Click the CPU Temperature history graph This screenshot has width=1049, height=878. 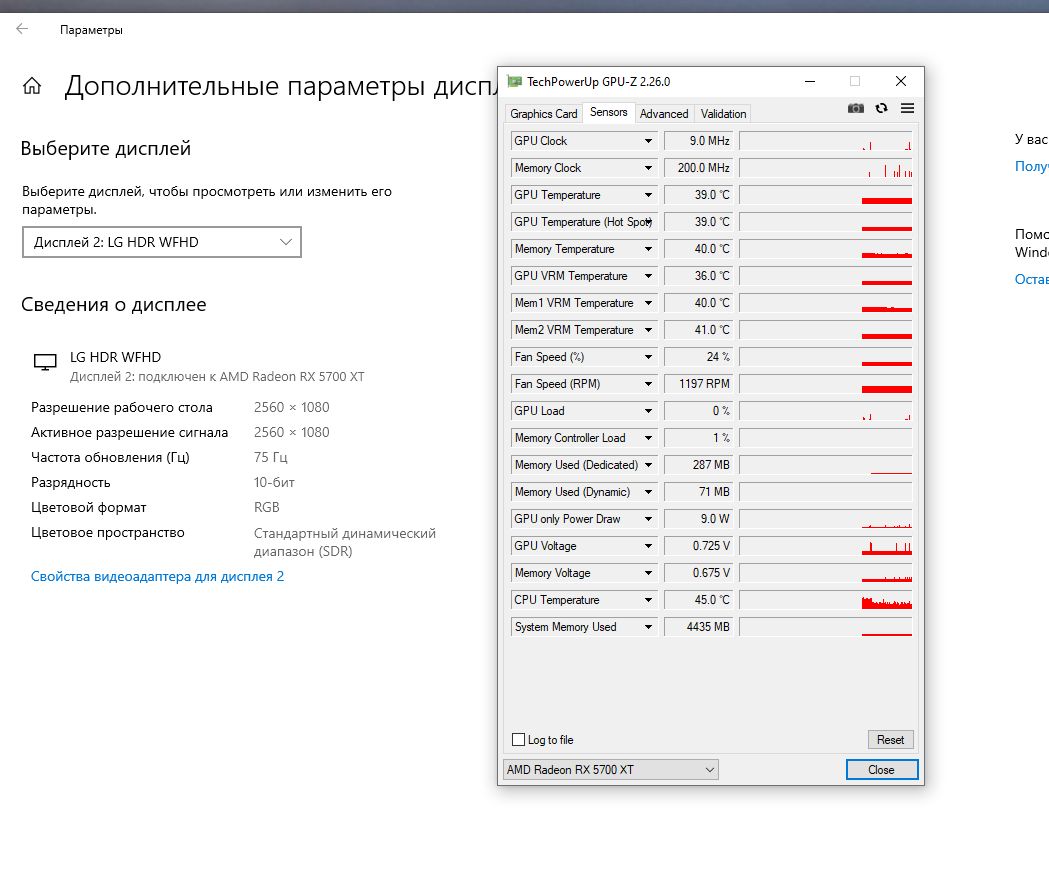tap(826, 600)
